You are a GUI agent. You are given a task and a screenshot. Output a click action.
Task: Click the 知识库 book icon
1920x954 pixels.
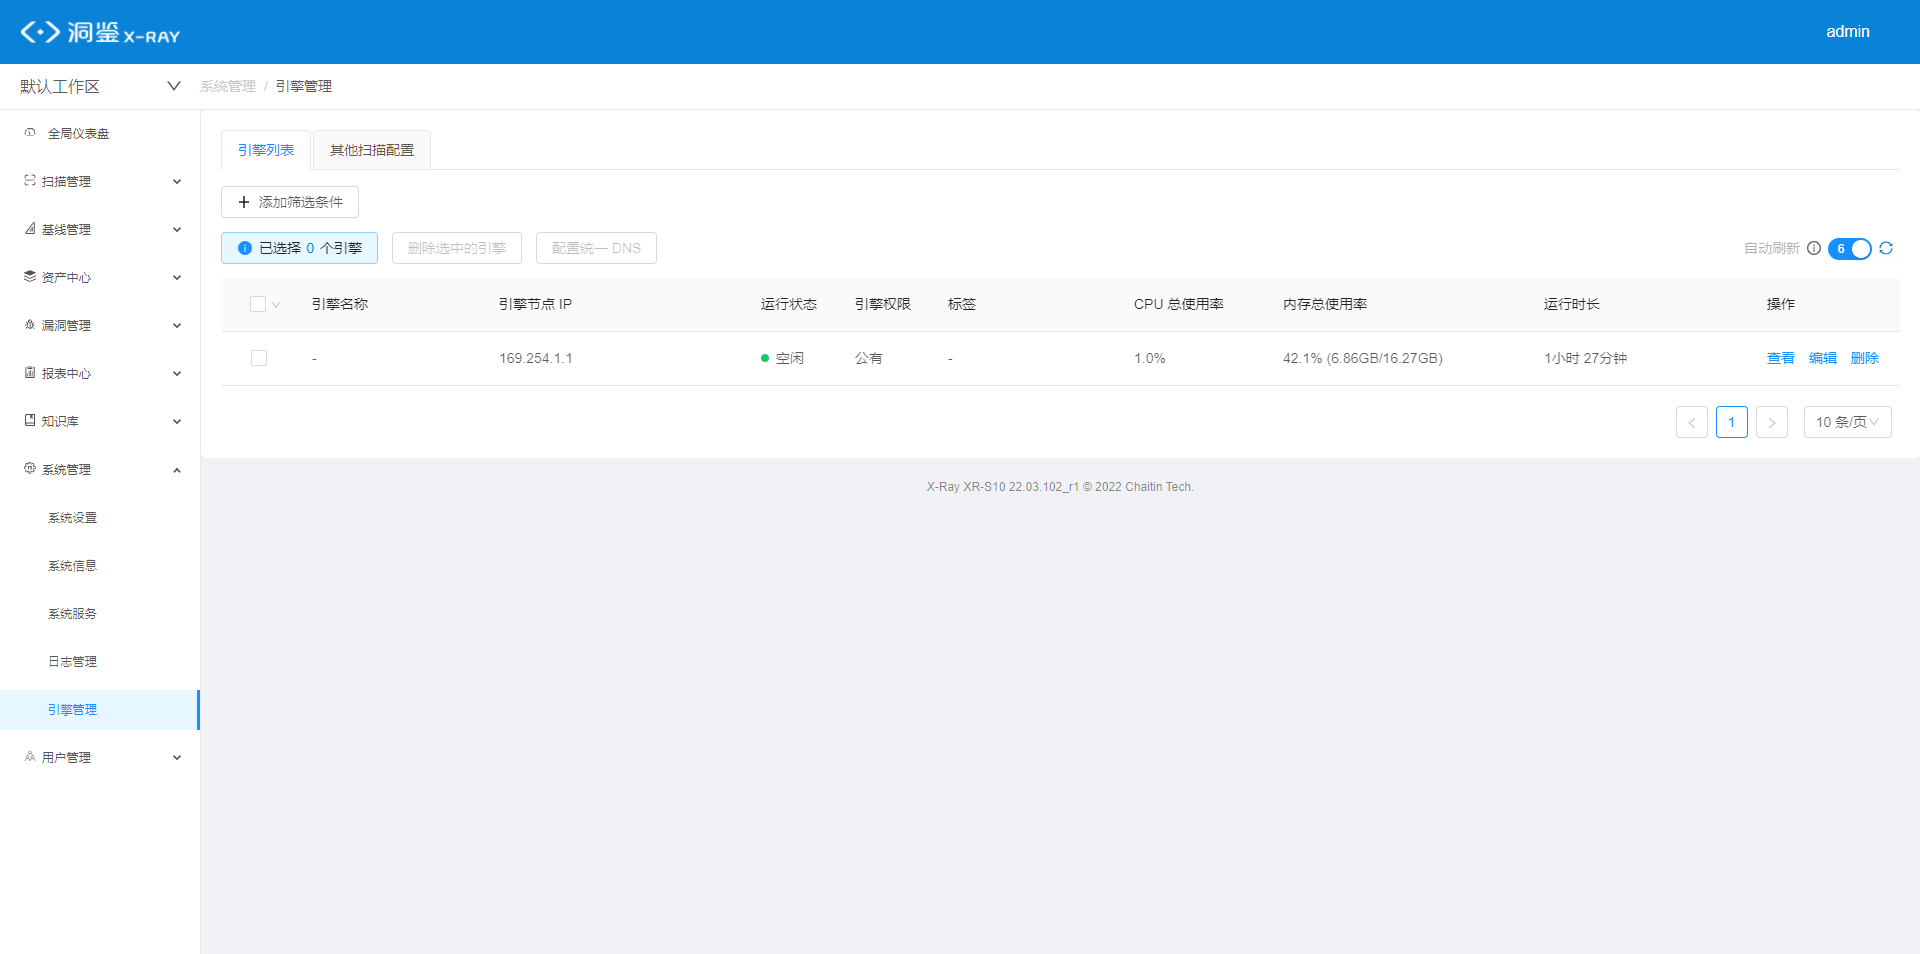[x=30, y=421]
